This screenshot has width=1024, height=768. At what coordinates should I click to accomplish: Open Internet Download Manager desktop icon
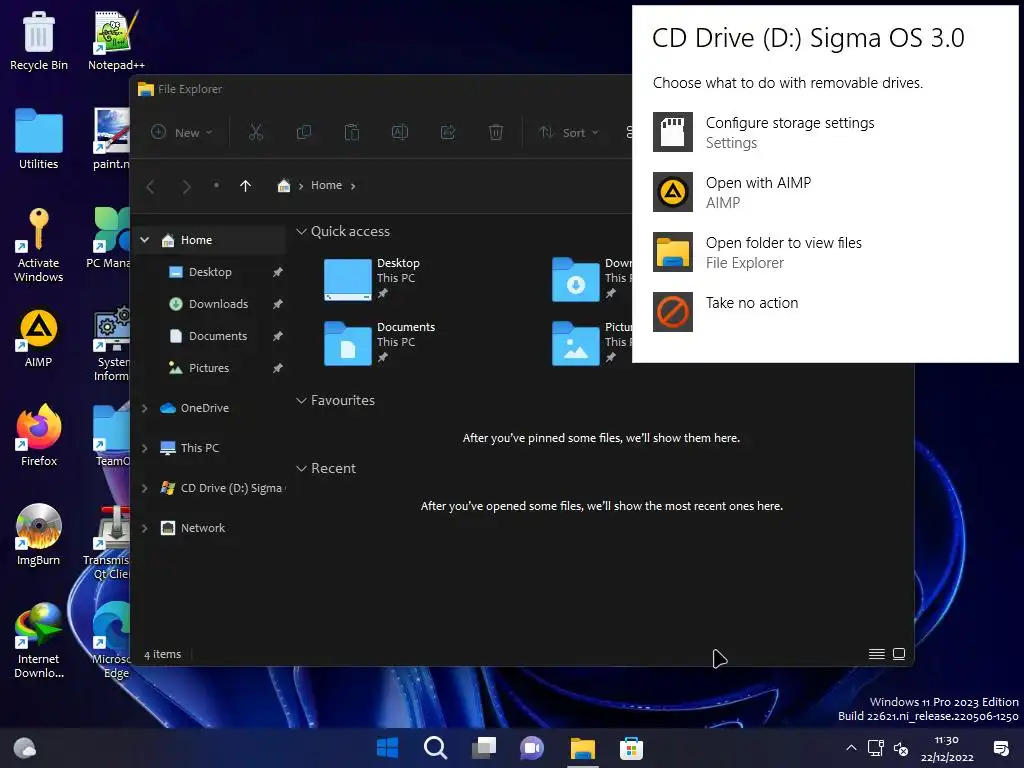(39, 641)
